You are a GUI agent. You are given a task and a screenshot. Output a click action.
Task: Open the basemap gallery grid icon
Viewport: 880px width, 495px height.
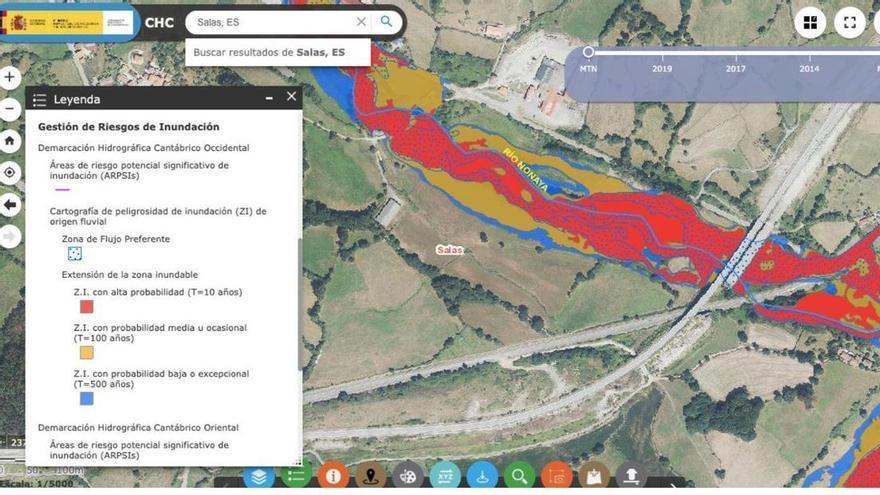[x=810, y=22]
